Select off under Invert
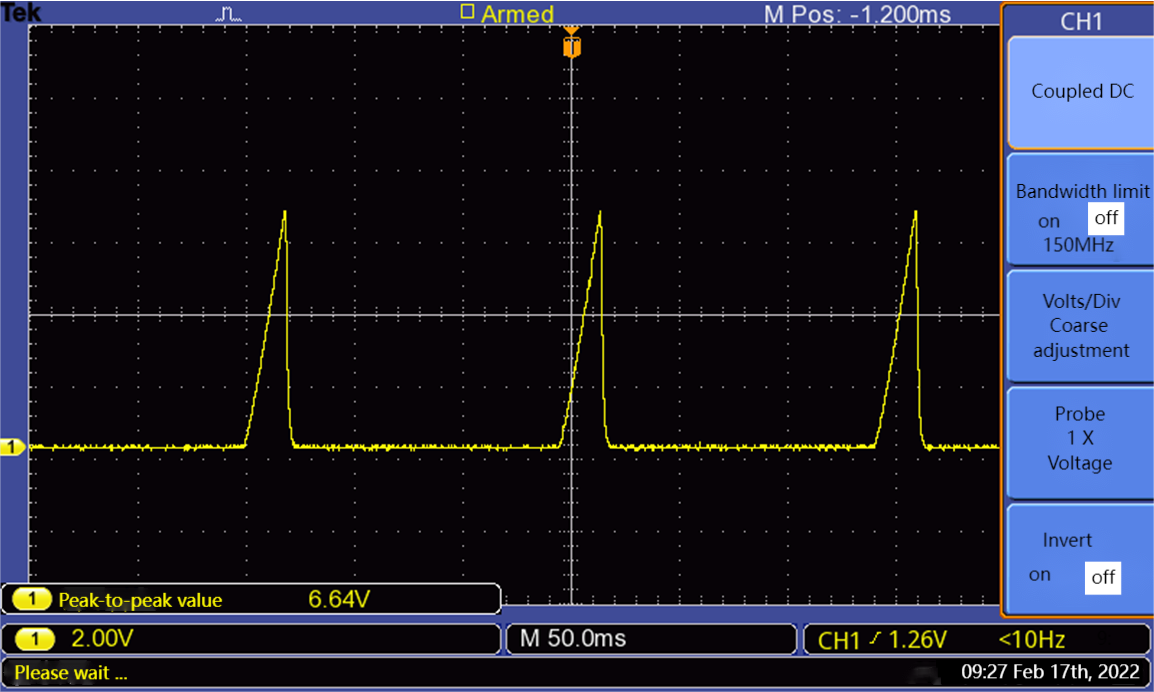This screenshot has height=692, width=1154. coord(1103,577)
